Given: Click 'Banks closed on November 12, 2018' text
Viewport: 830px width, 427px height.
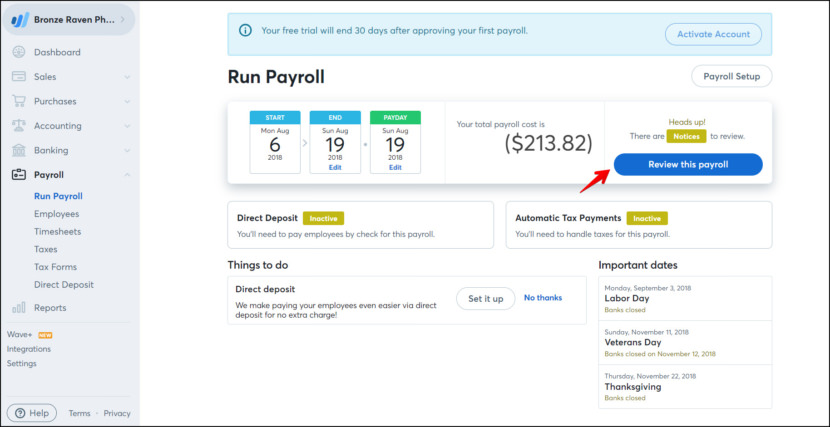Looking at the screenshot, I should (660, 354).
